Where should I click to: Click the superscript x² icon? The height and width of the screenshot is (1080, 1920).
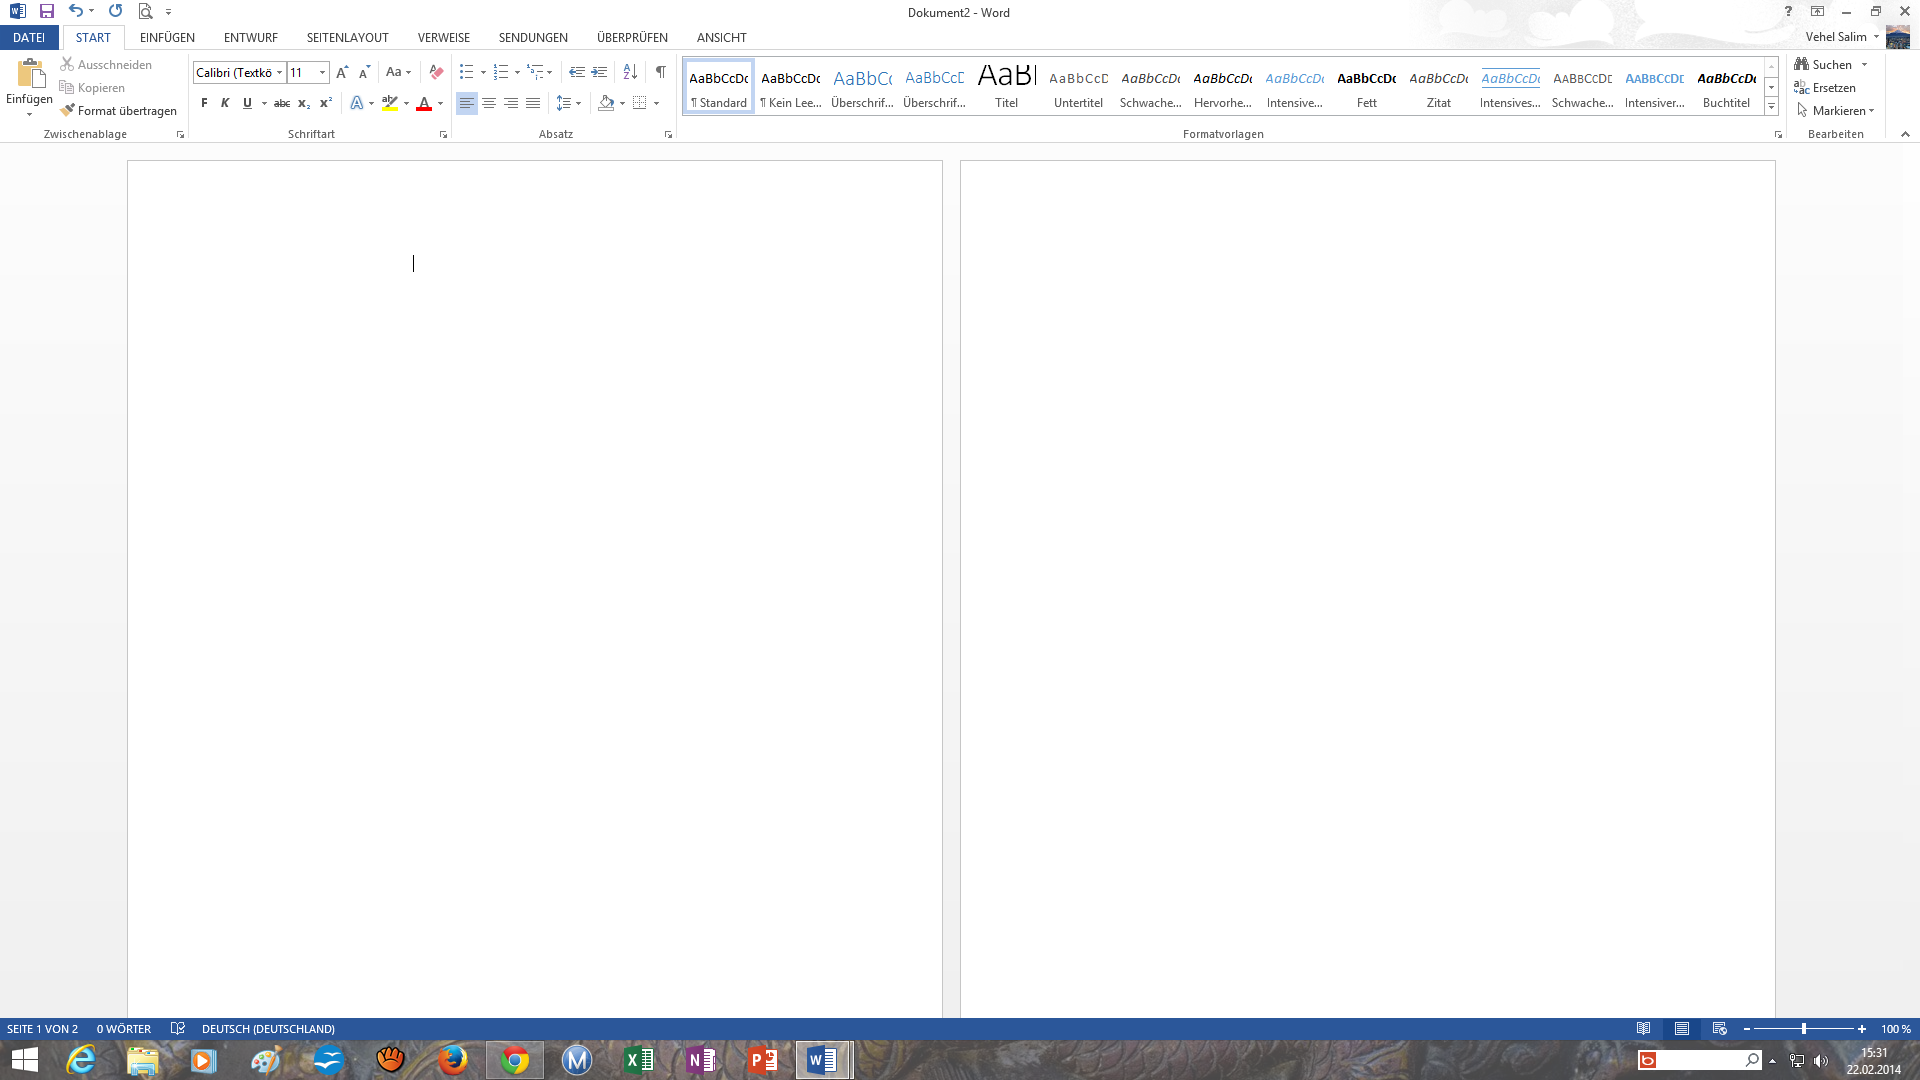point(325,103)
